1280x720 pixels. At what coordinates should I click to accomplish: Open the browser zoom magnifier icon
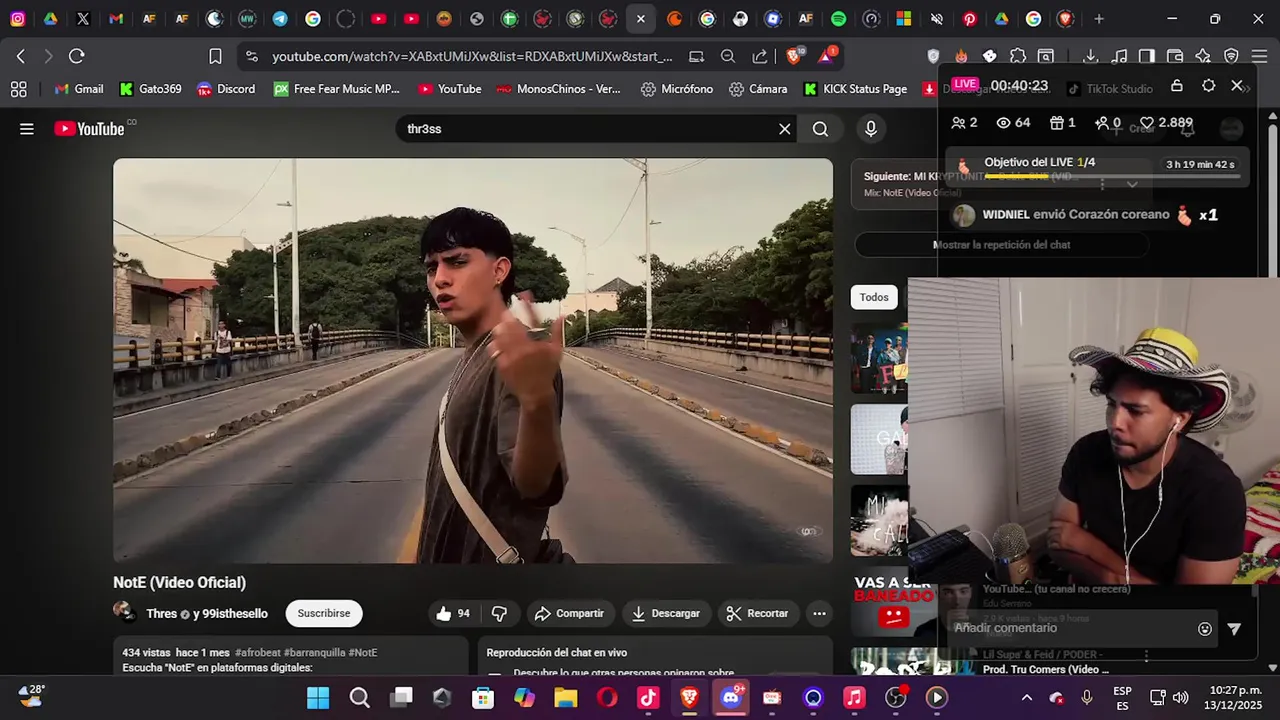pos(728,56)
